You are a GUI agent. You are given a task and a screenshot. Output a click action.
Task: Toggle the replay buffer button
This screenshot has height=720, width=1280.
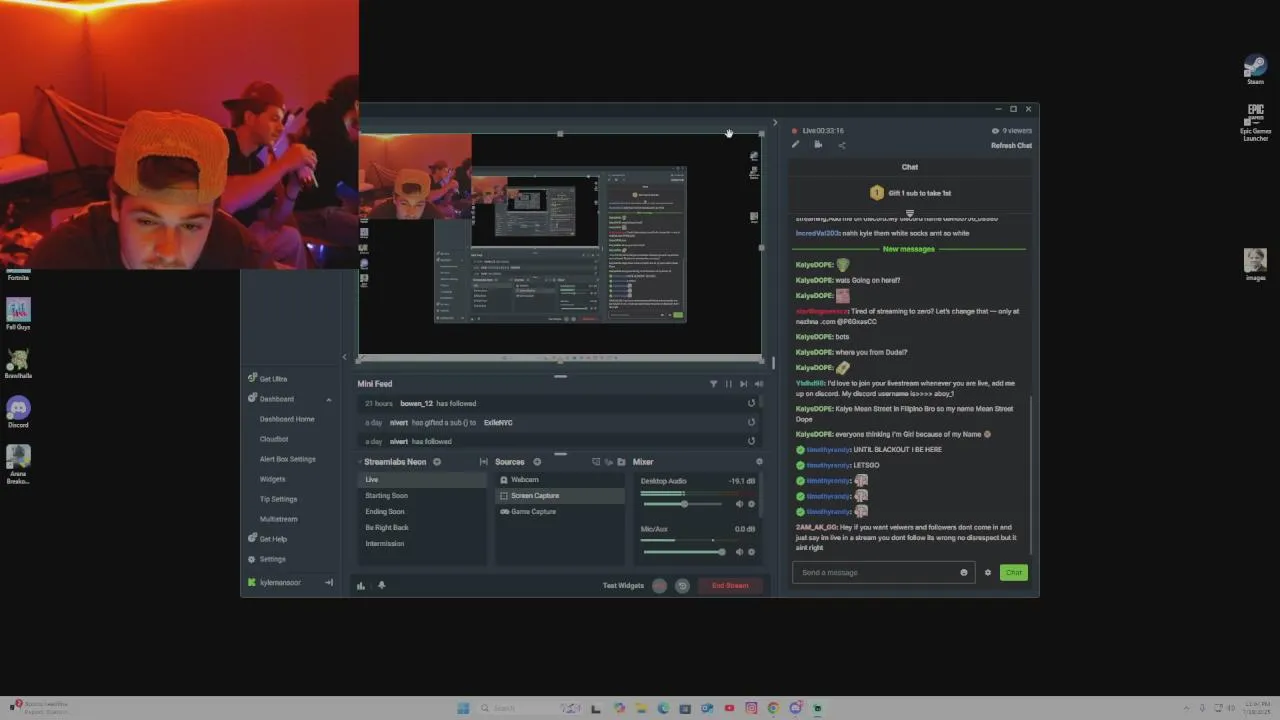tap(682, 585)
